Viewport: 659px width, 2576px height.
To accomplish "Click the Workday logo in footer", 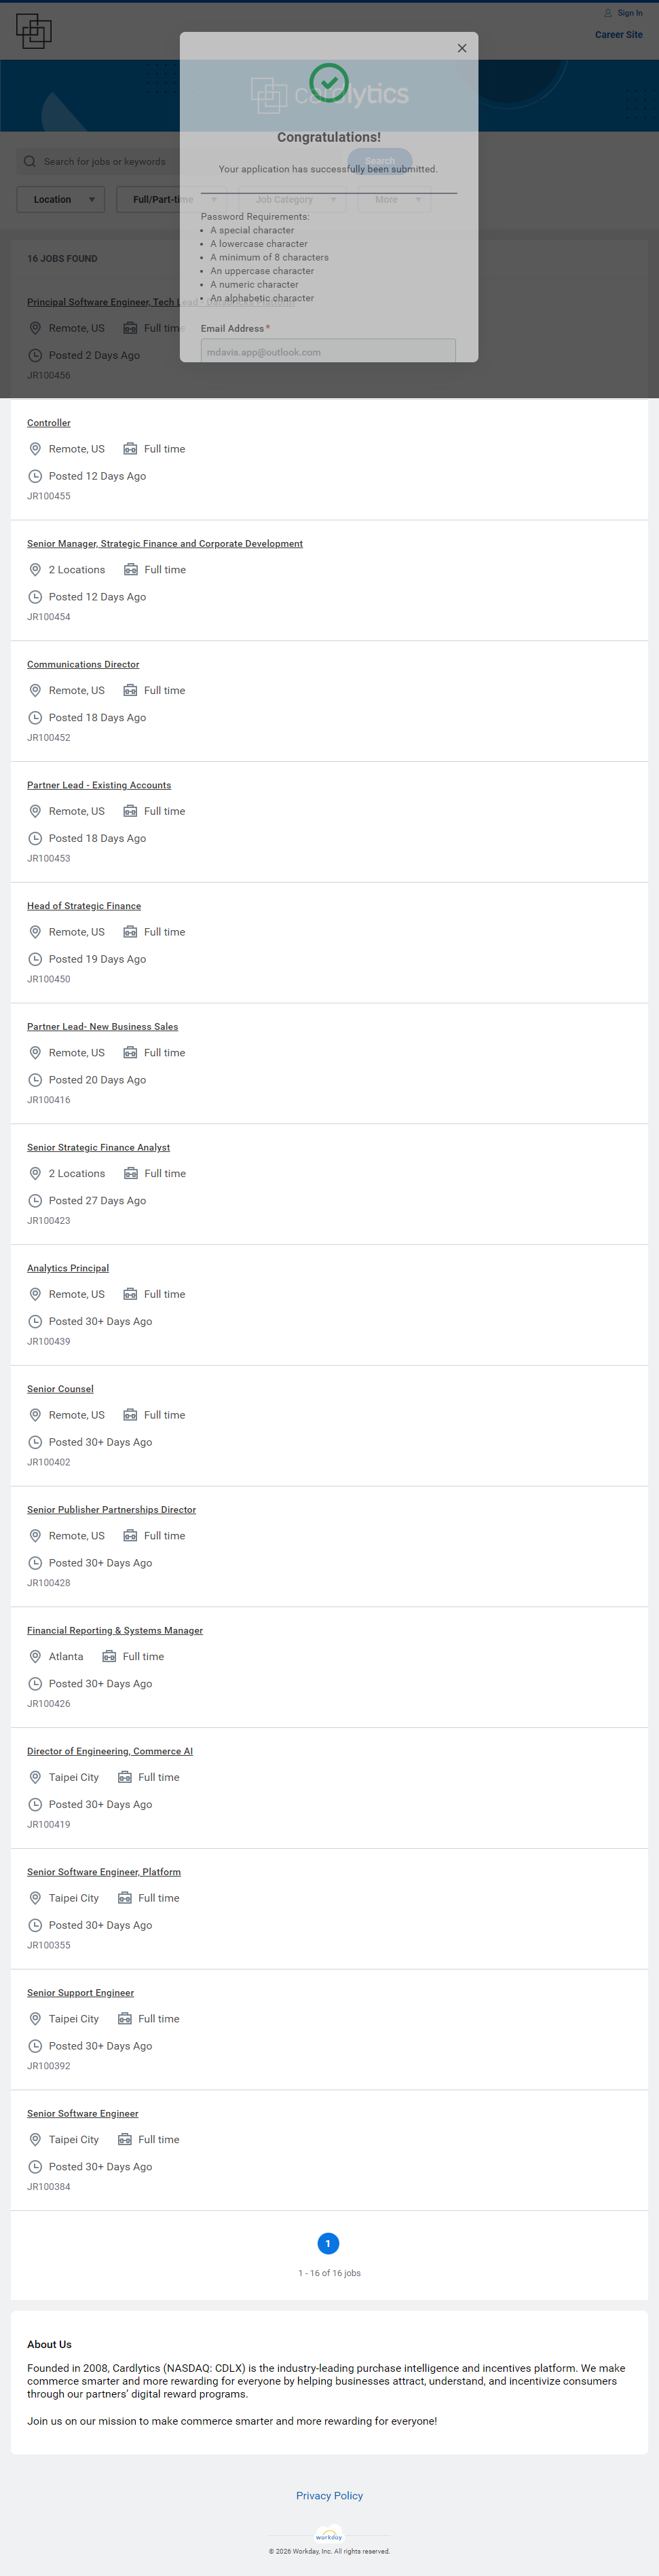I will click(x=329, y=2535).
